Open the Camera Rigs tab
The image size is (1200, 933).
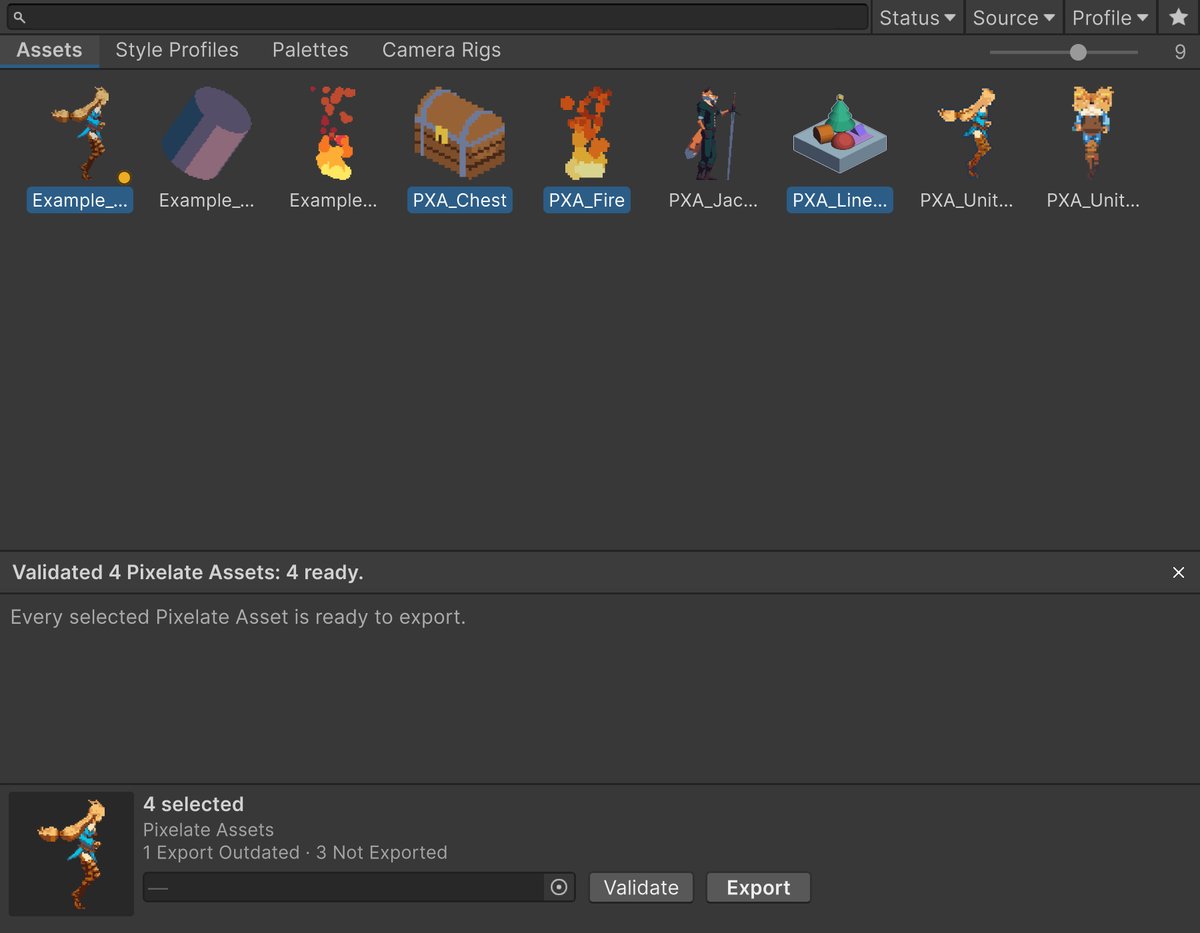[x=441, y=50]
